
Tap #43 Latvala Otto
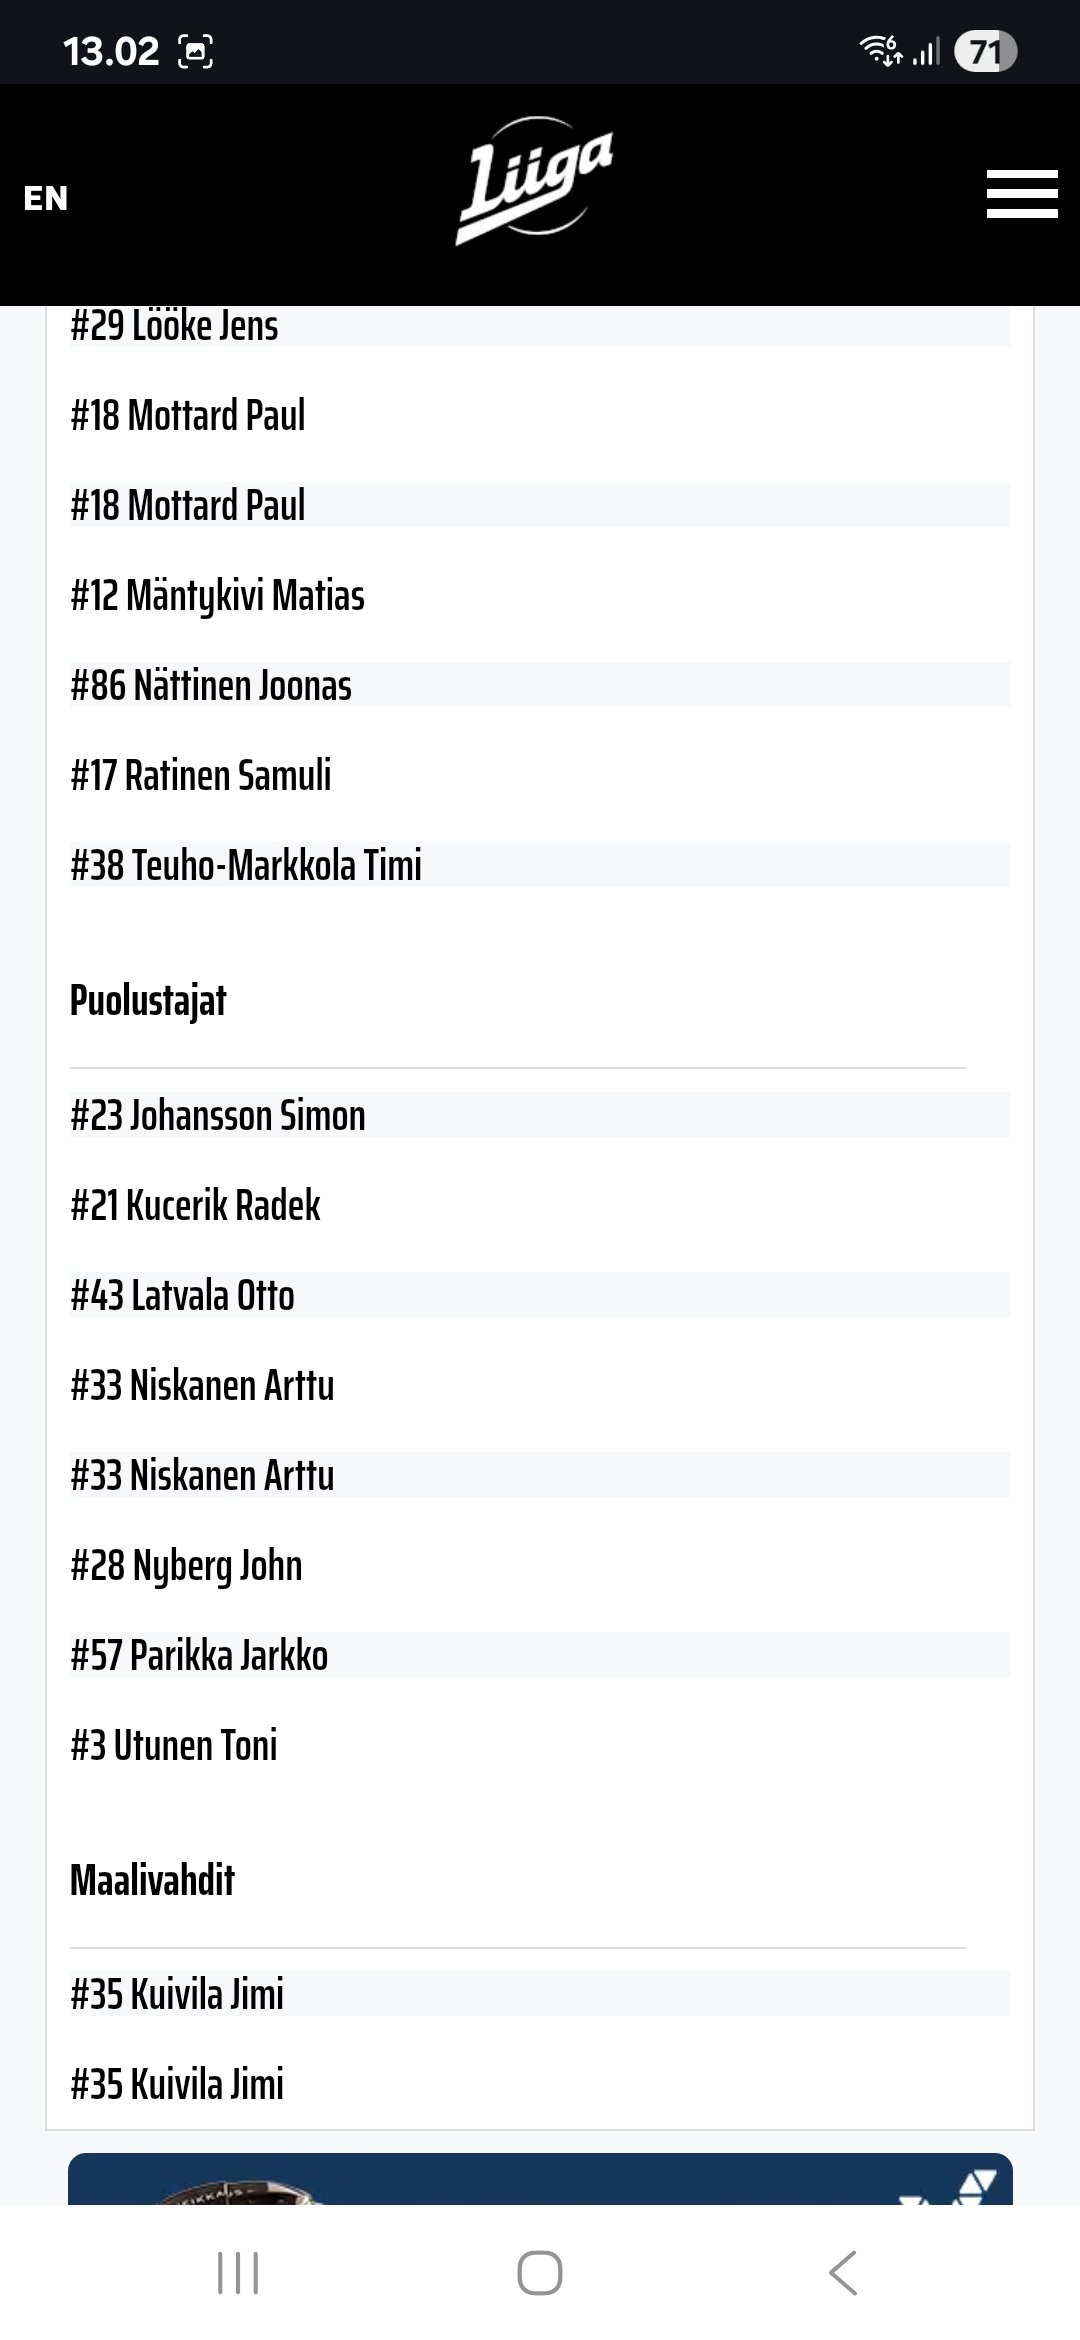pos(183,1296)
